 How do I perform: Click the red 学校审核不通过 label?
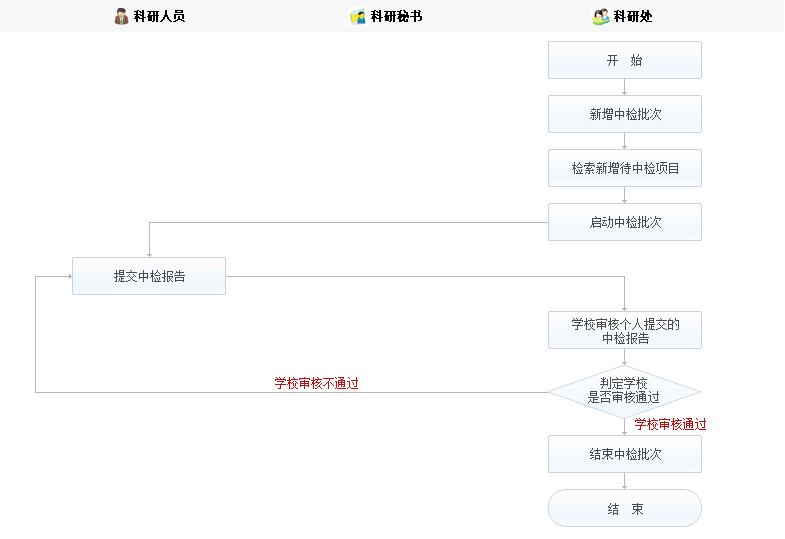316,383
